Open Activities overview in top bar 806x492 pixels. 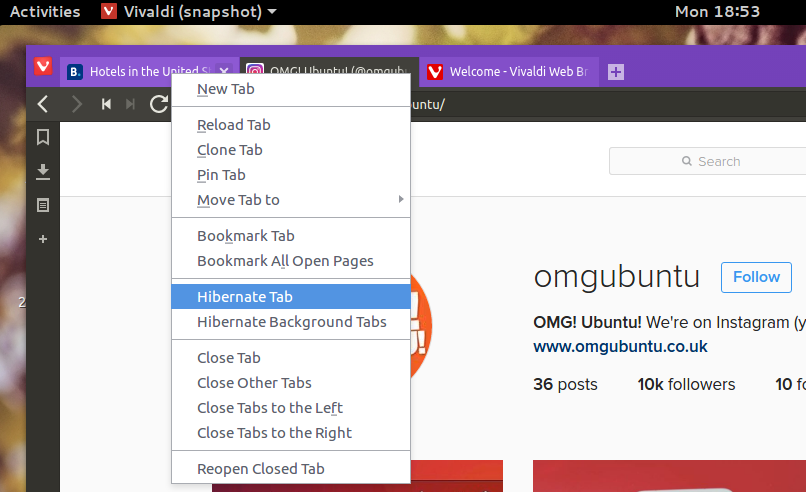click(x=45, y=12)
